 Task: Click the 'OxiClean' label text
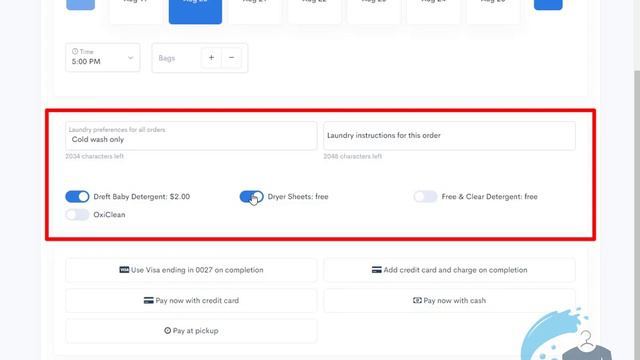pos(109,215)
